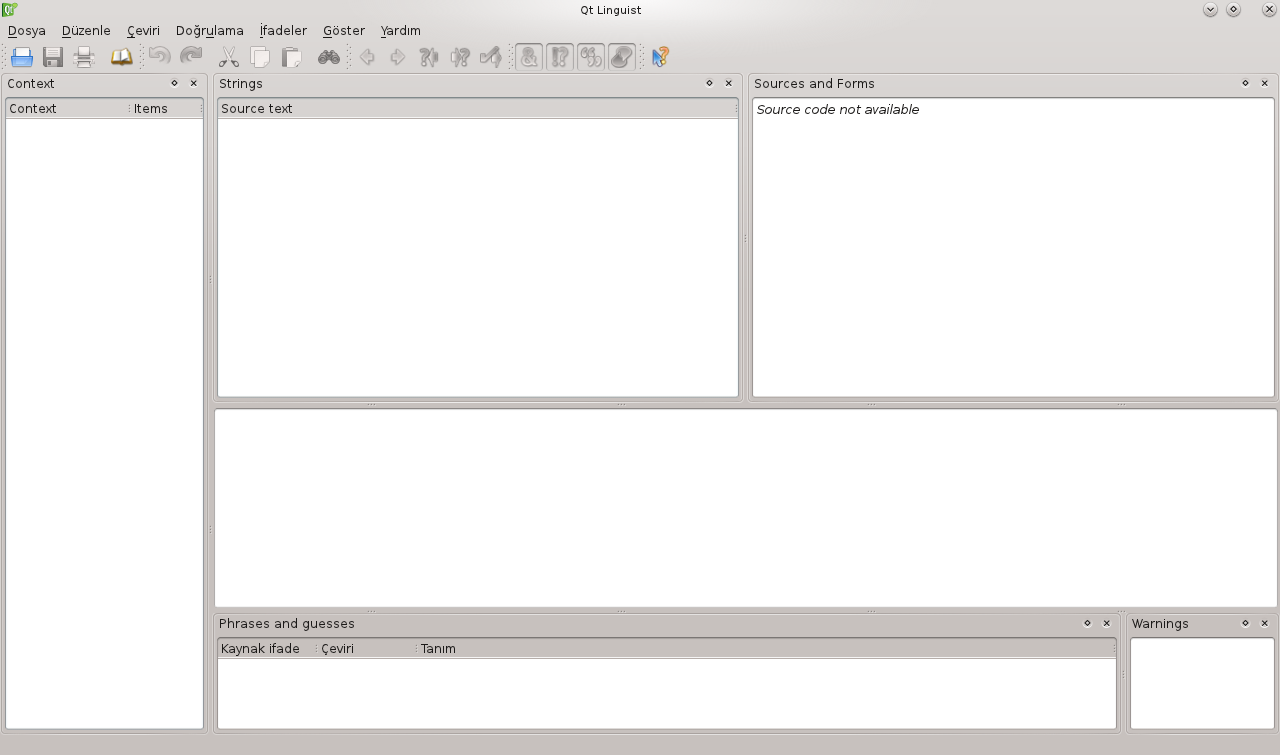Float the Strings dock panel
Image resolution: width=1280 pixels, height=755 pixels.
(x=709, y=84)
